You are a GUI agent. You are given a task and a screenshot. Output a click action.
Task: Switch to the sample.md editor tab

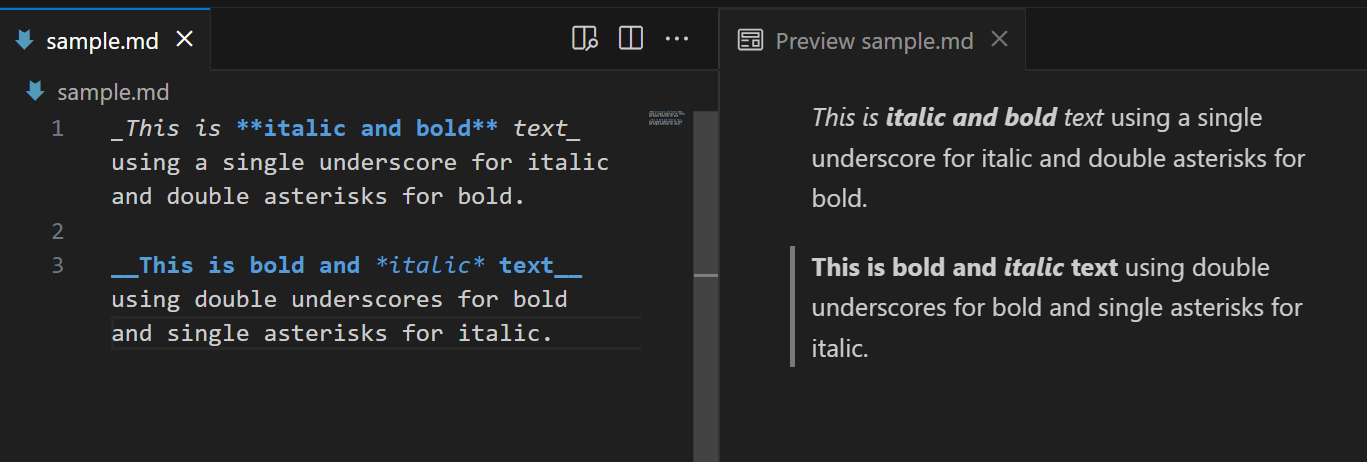(x=102, y=41)
